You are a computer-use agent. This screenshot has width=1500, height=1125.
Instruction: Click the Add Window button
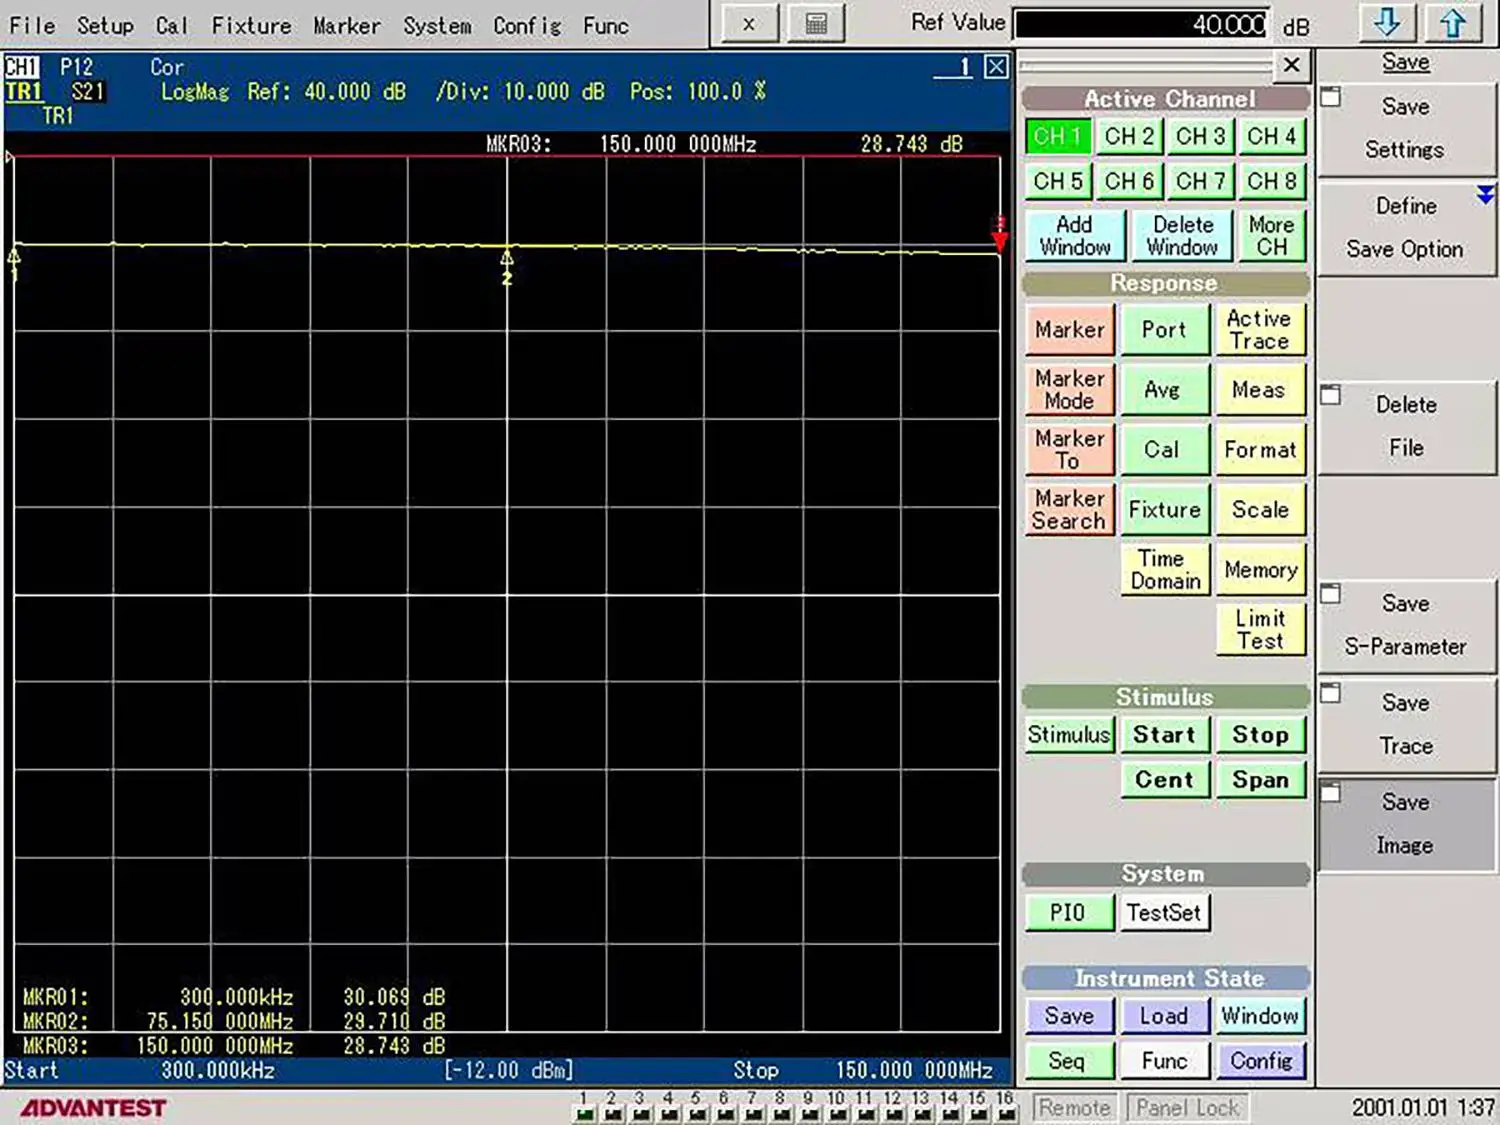pyautogui.click(x=1075, y=236)
